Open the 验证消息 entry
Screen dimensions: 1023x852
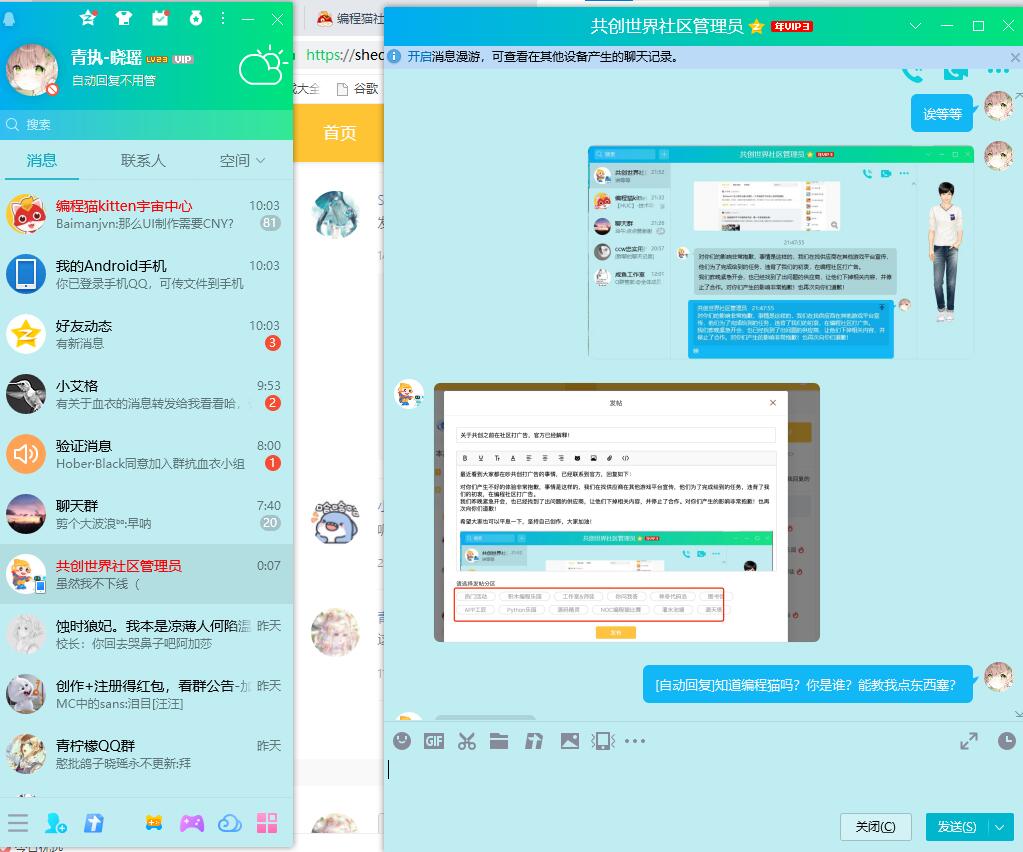click(146, 454)
